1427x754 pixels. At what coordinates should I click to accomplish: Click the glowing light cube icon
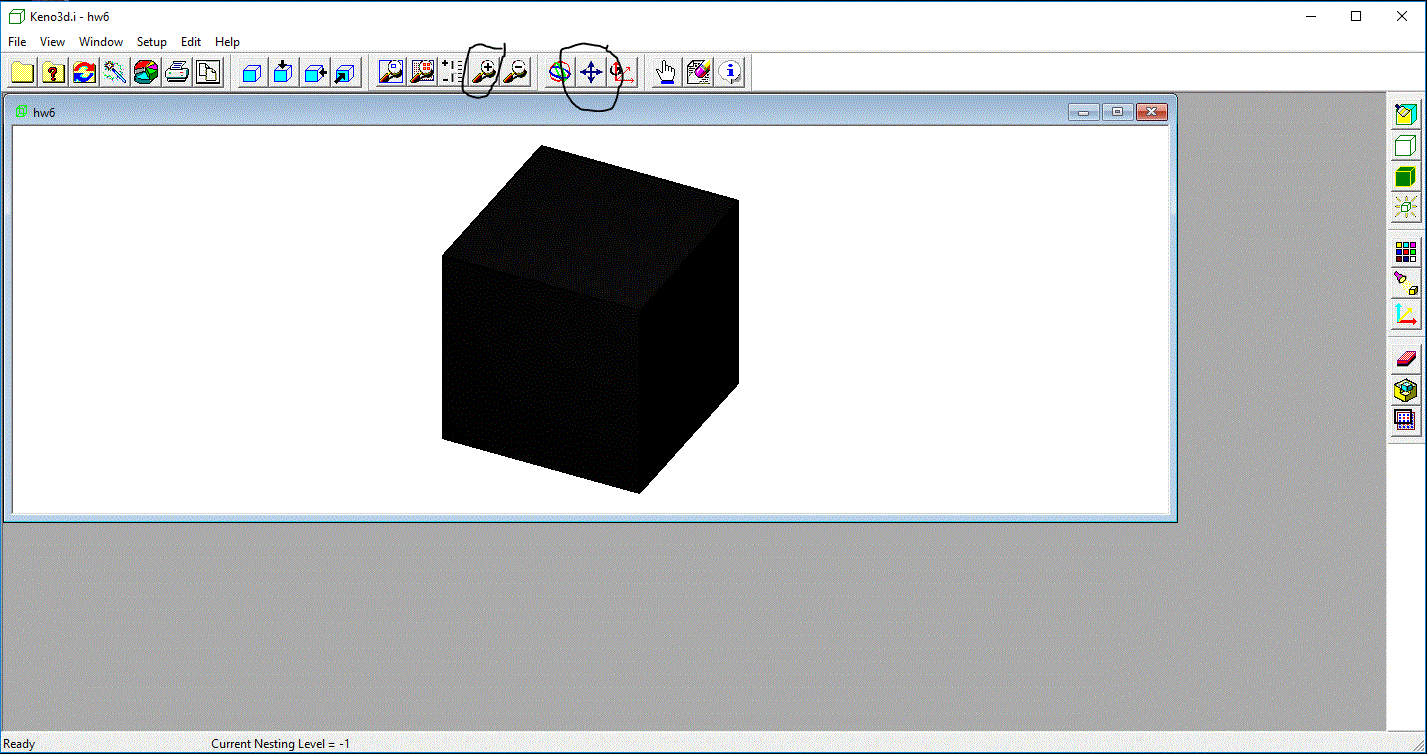pos(1406,208)
